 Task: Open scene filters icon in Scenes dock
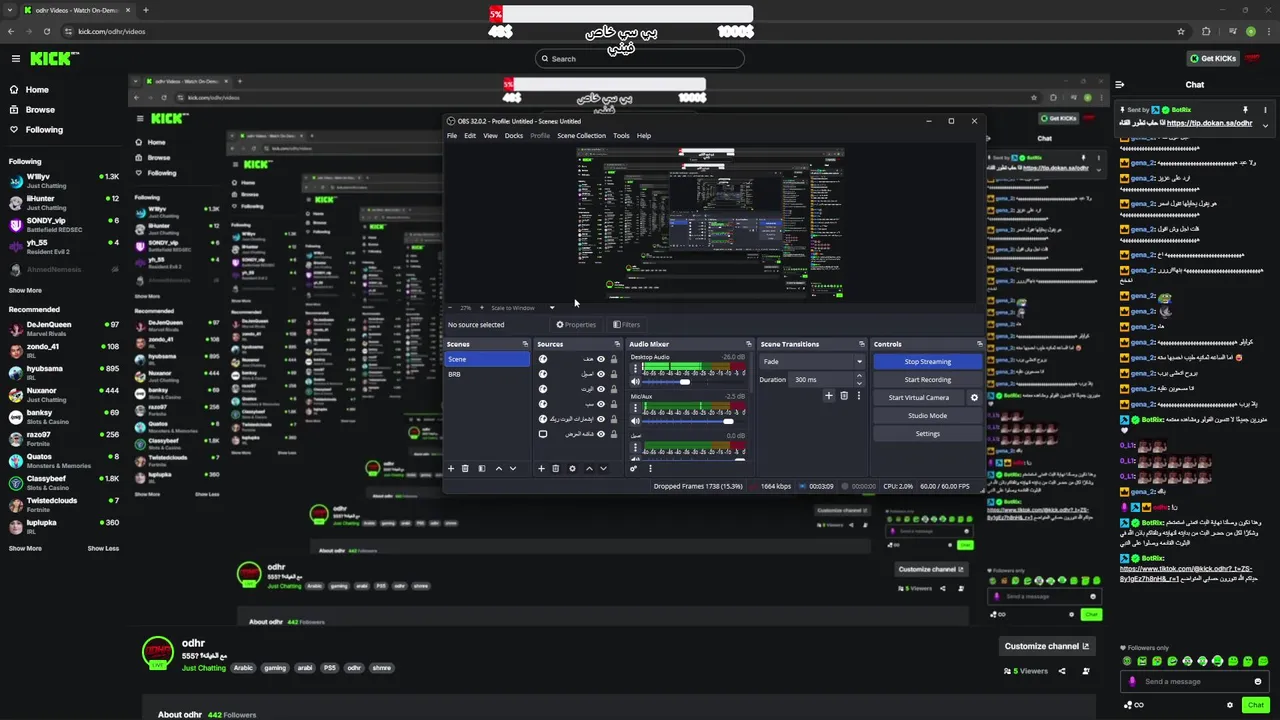point(482,468)
